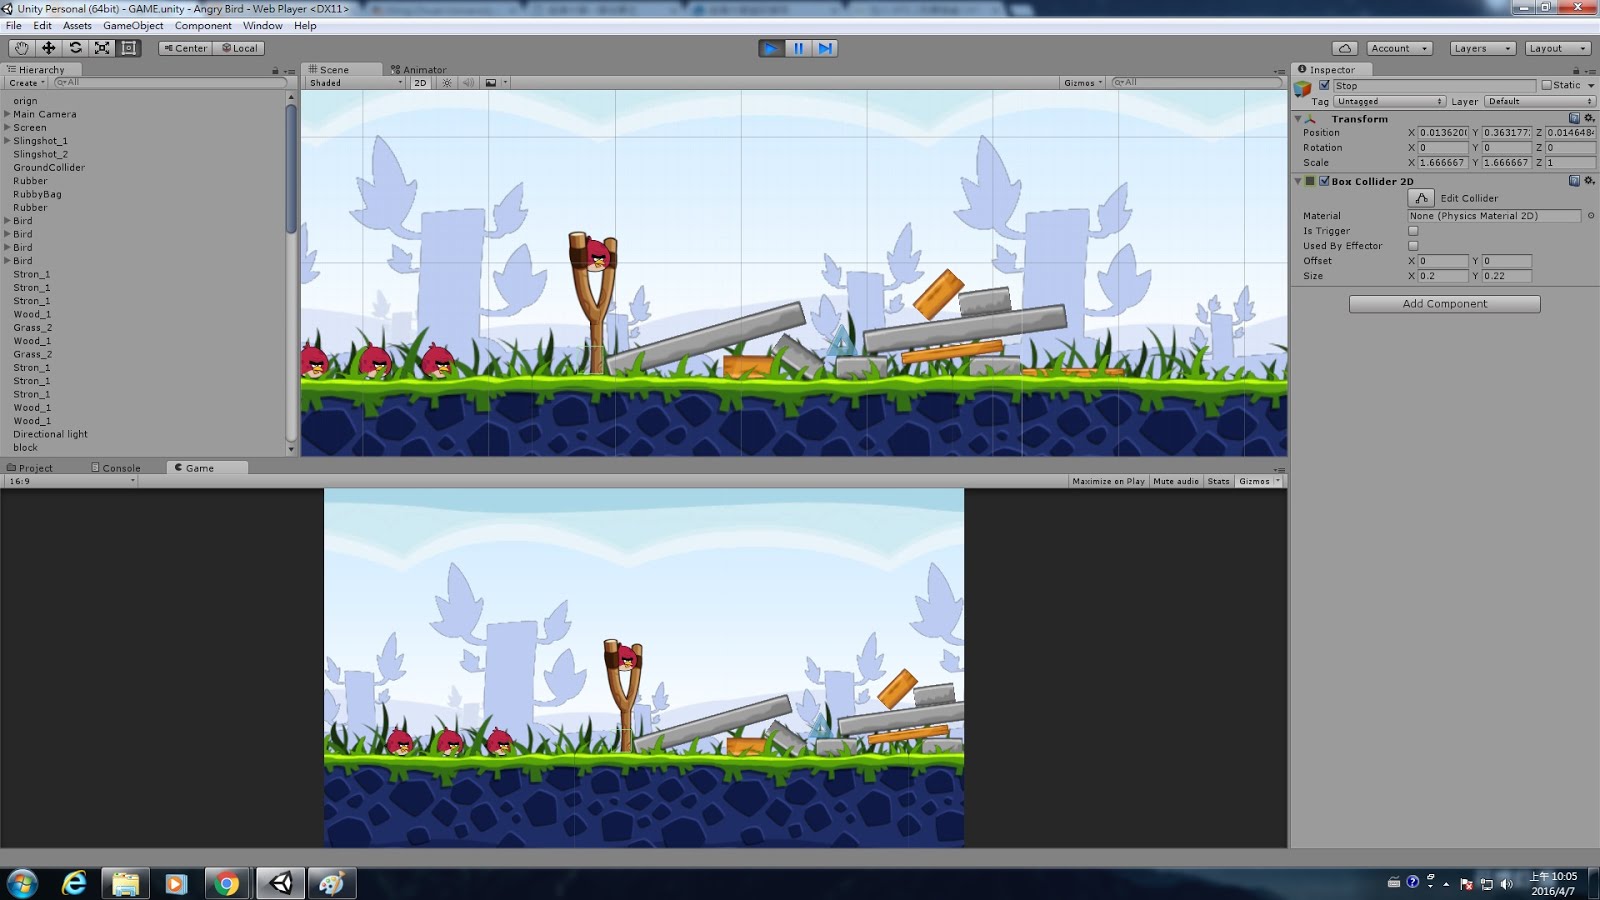Click the Pause button in the toolbar
Image resolution: width=1600 pixels, height=900 pixels.
(x=798, y=48)
